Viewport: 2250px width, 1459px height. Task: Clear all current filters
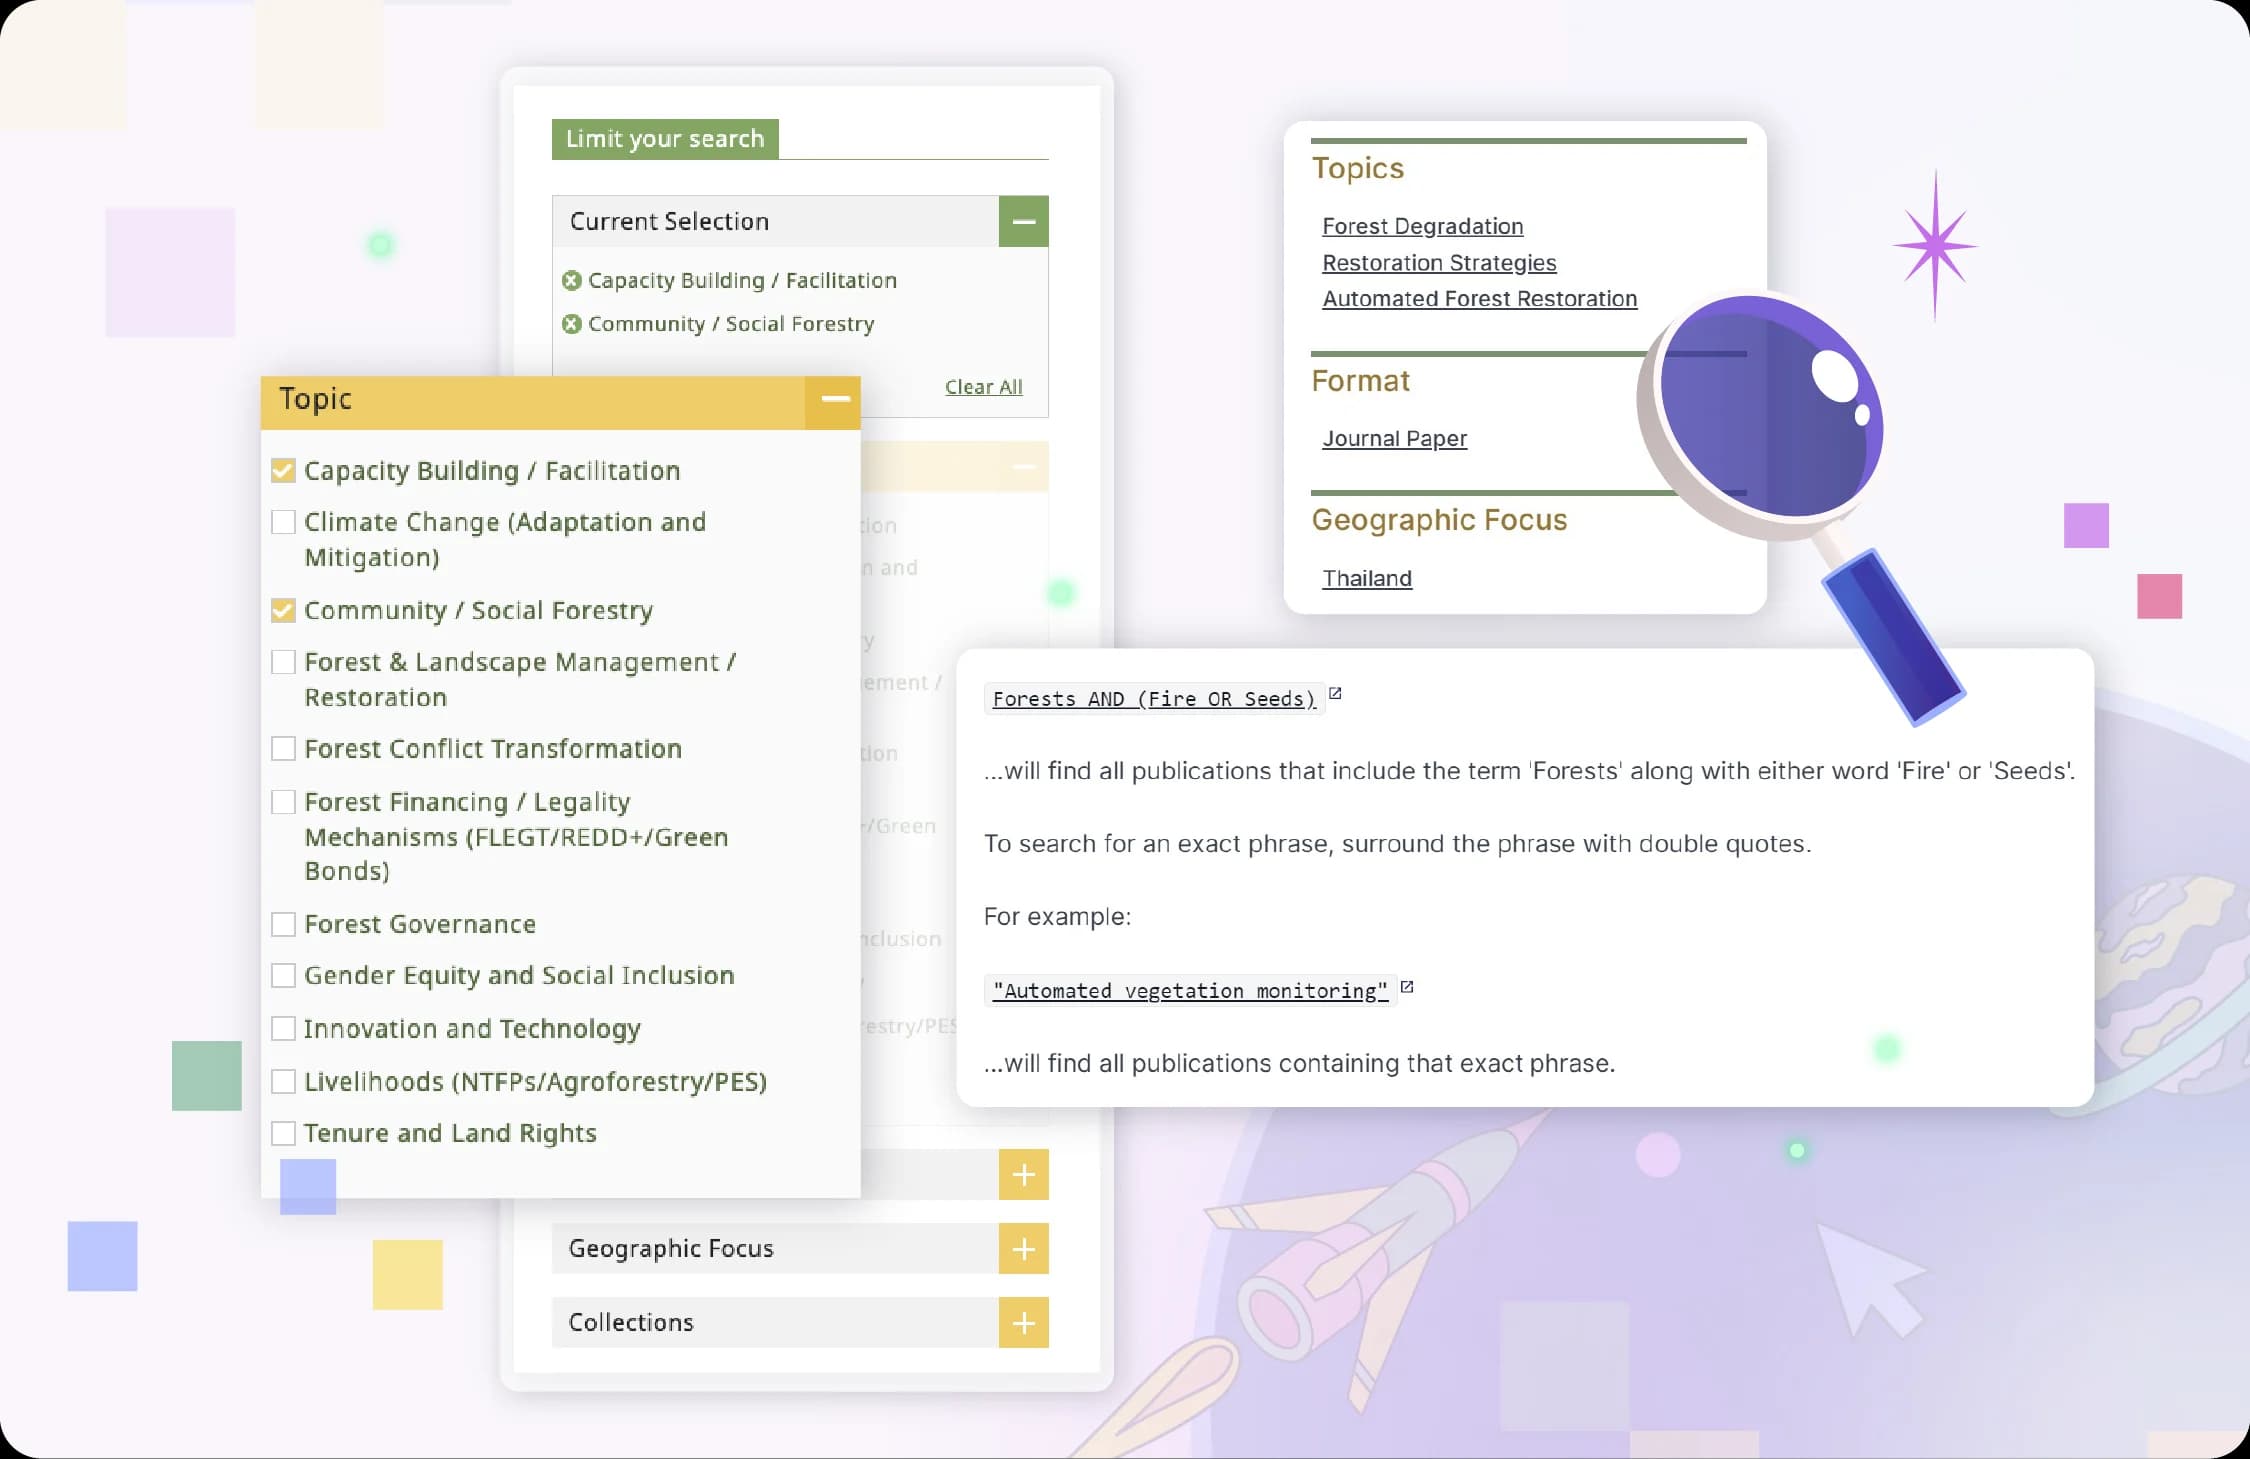tap(983, 386)
